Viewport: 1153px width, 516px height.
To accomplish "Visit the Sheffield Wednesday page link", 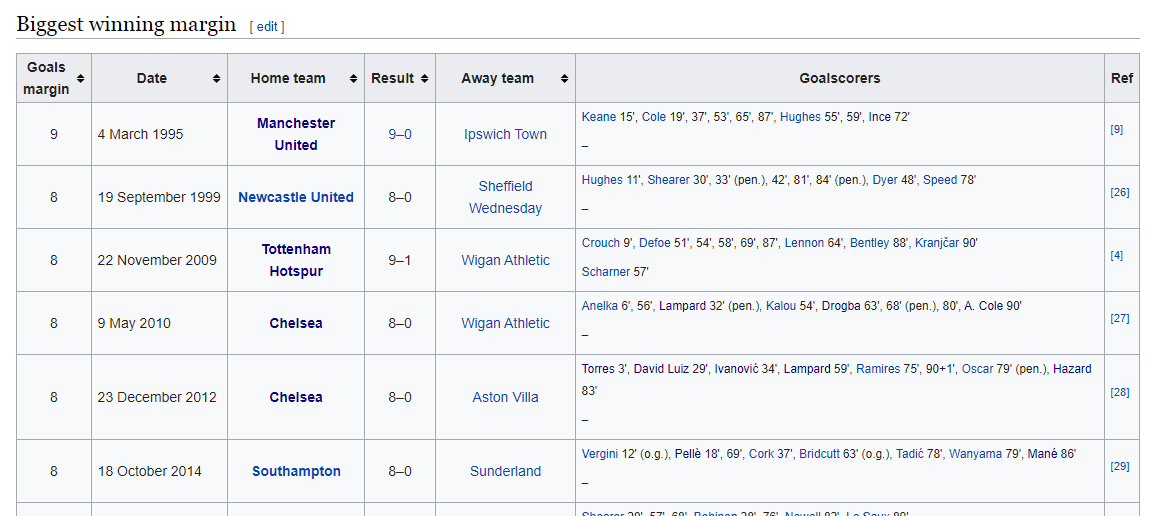I will click(505, 197).
